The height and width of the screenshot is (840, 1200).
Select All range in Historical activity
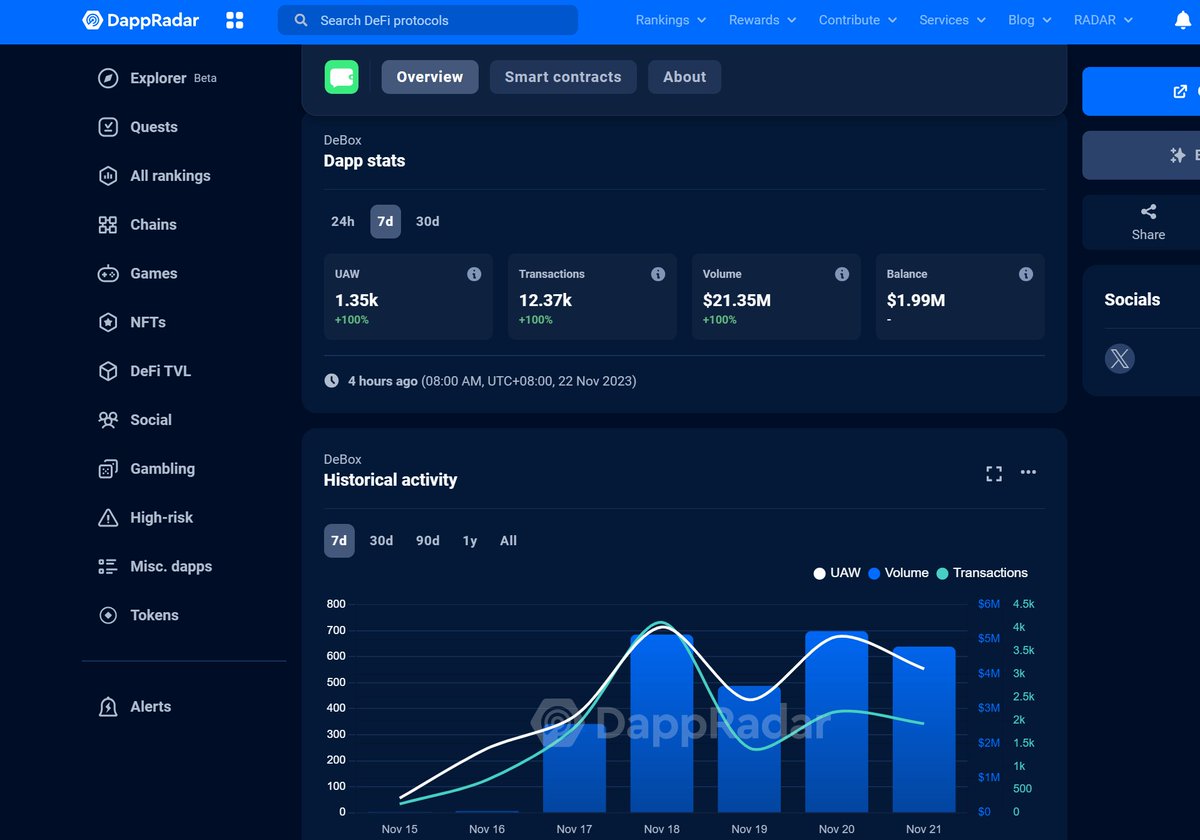point(508,541)
